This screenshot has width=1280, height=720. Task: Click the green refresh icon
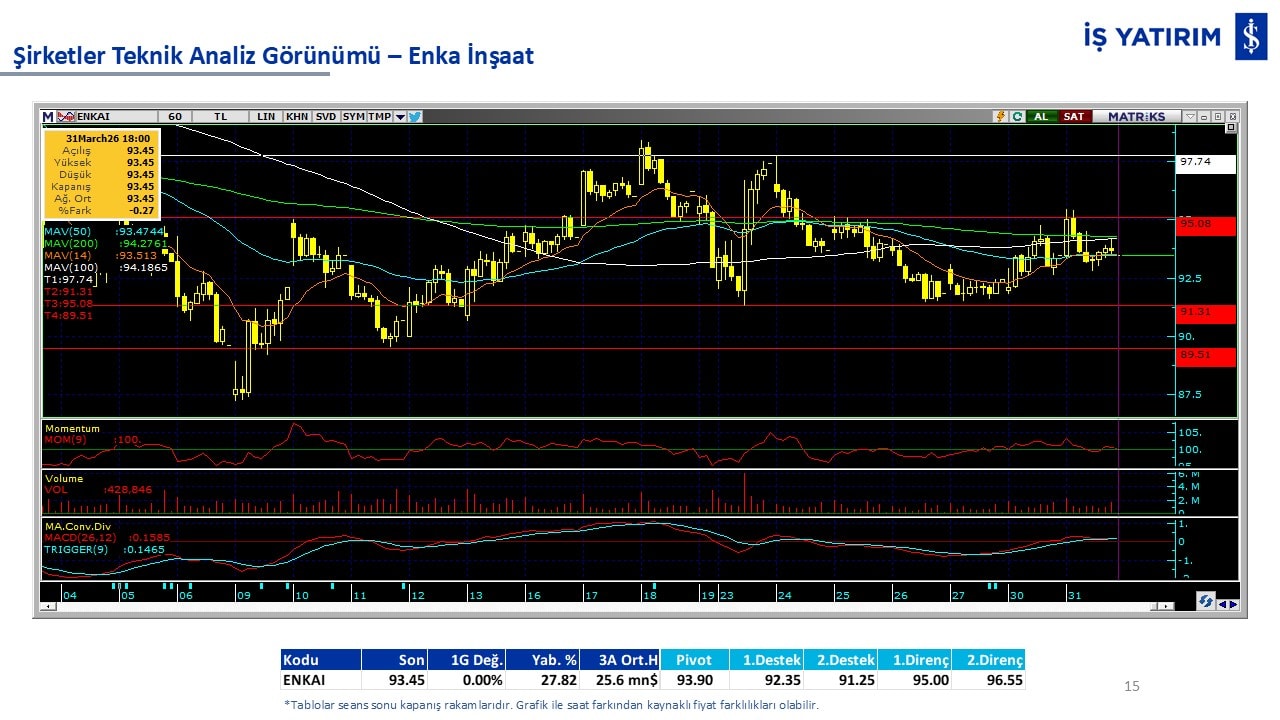click(x=1016, y=116)
